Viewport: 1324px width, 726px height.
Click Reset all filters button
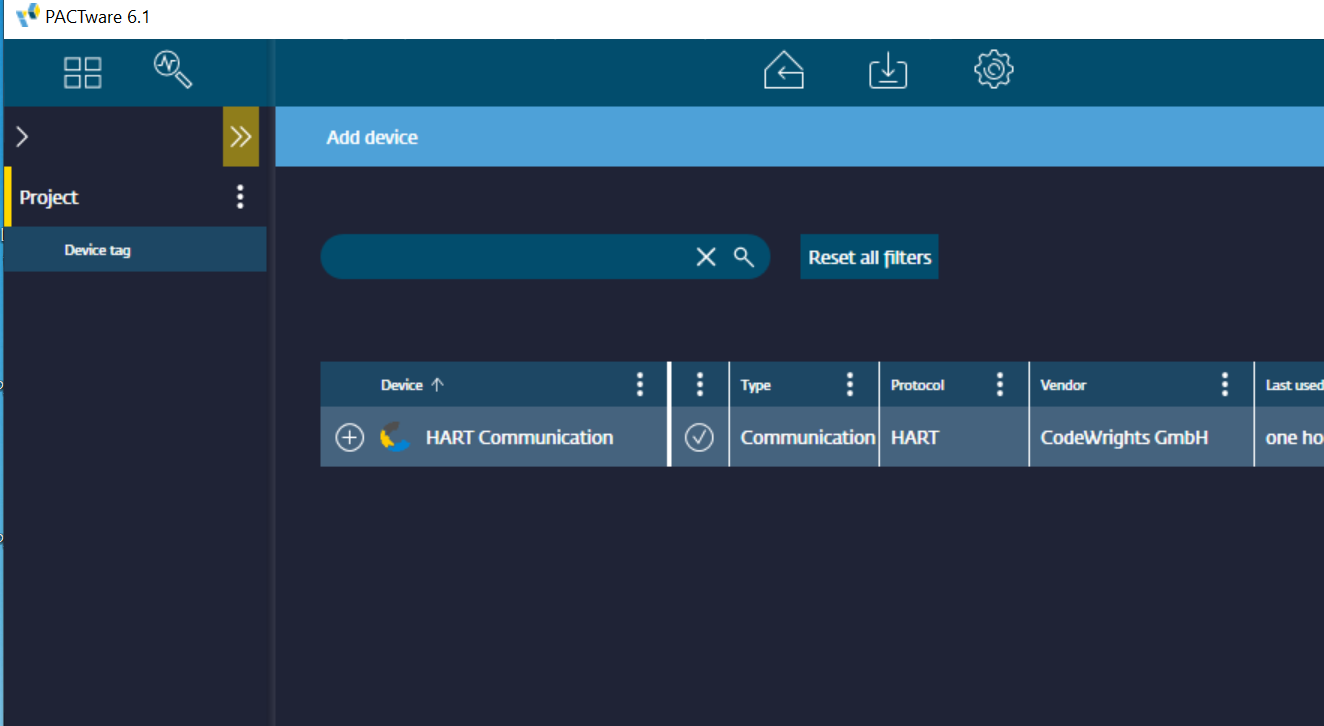pos(870,257)
